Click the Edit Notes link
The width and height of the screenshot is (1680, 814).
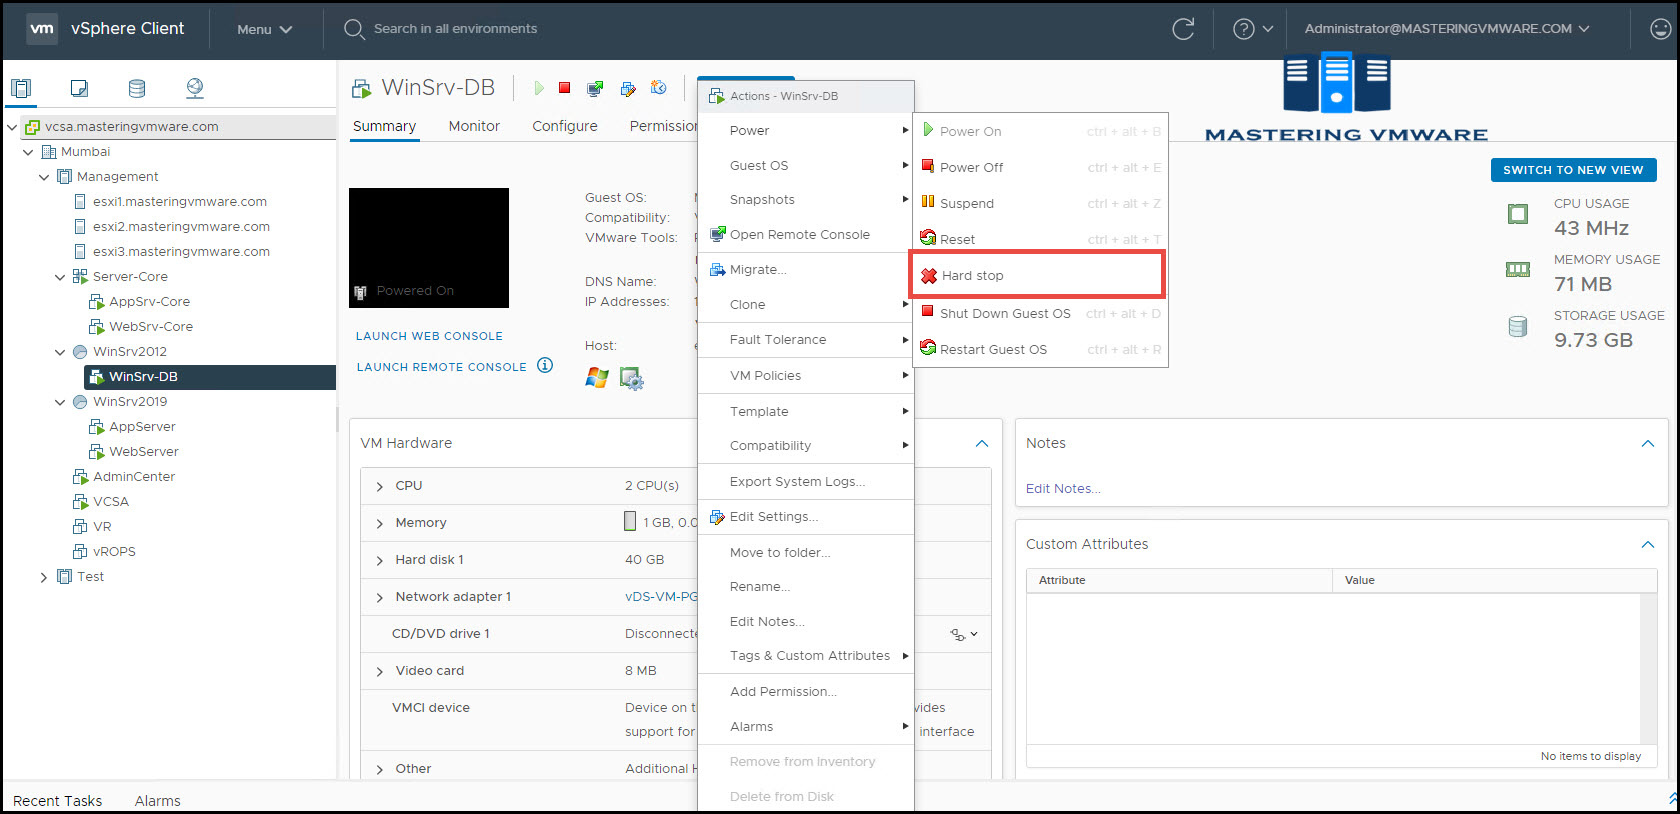[x=1063, y=488]
